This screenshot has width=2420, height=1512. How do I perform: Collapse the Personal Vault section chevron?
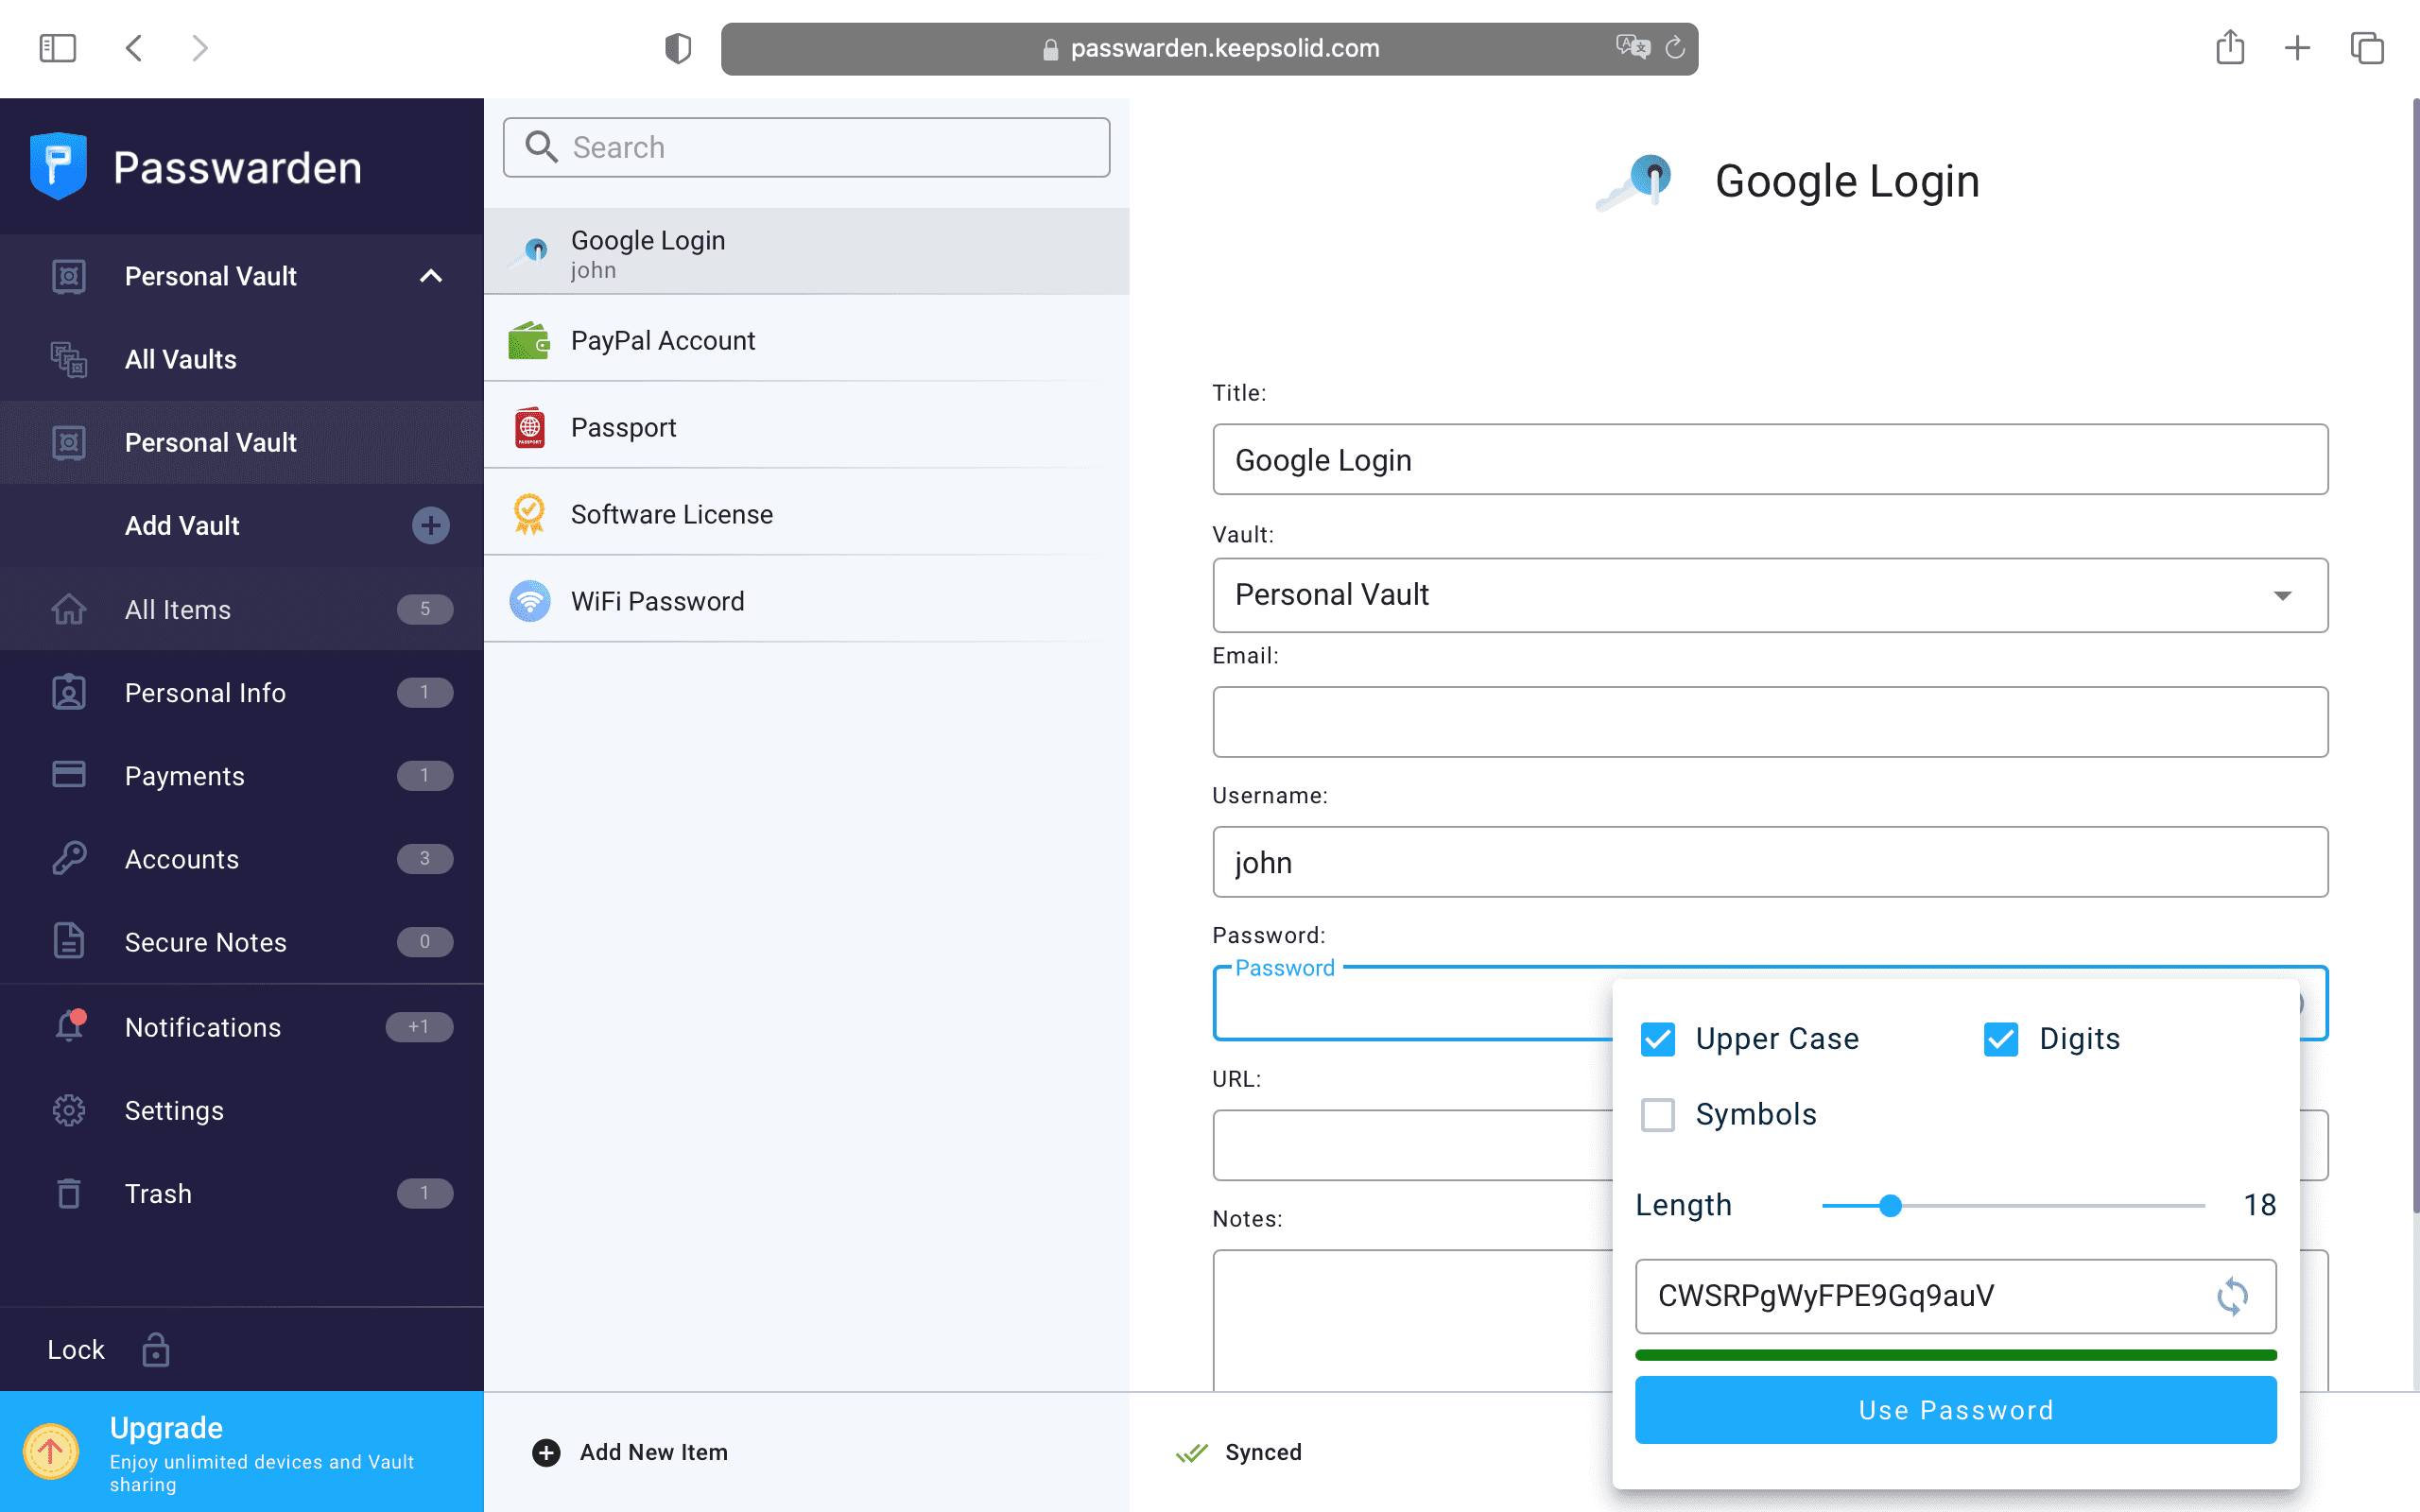(430, 276)
